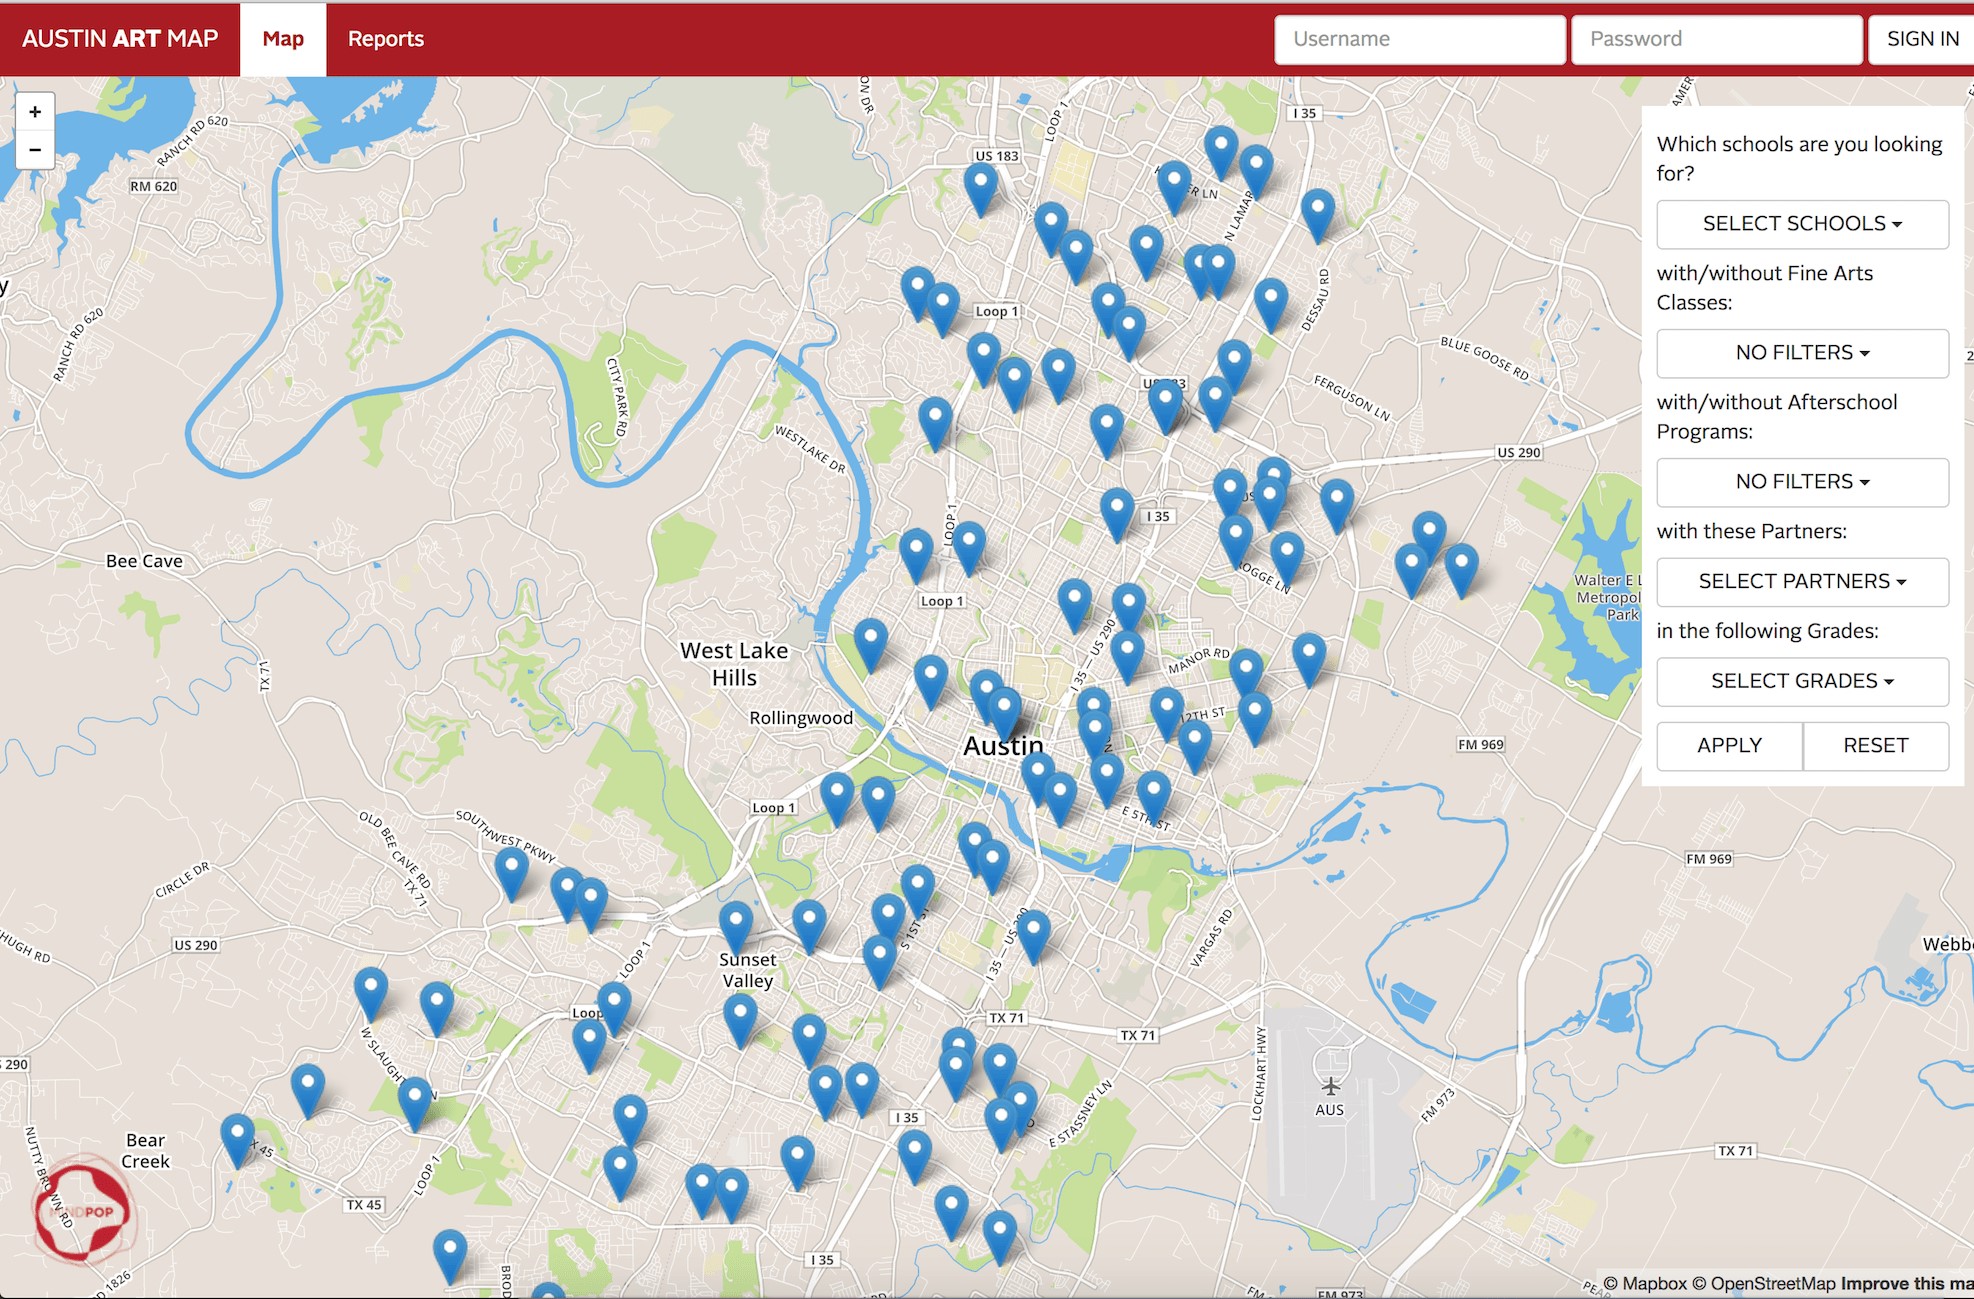Click the MindPOP logo in the corner
Viewport: 1974px width, 1299px height.
[83, 1210]
